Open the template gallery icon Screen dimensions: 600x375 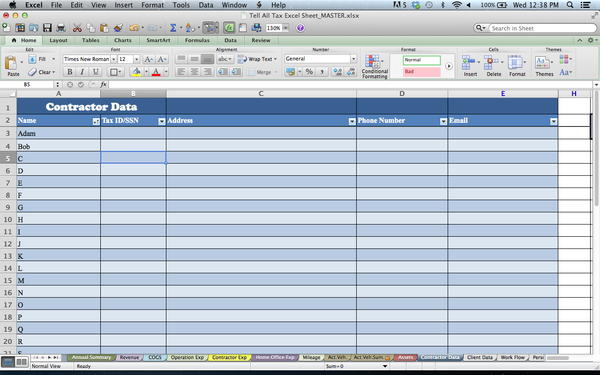pos(20,28)
